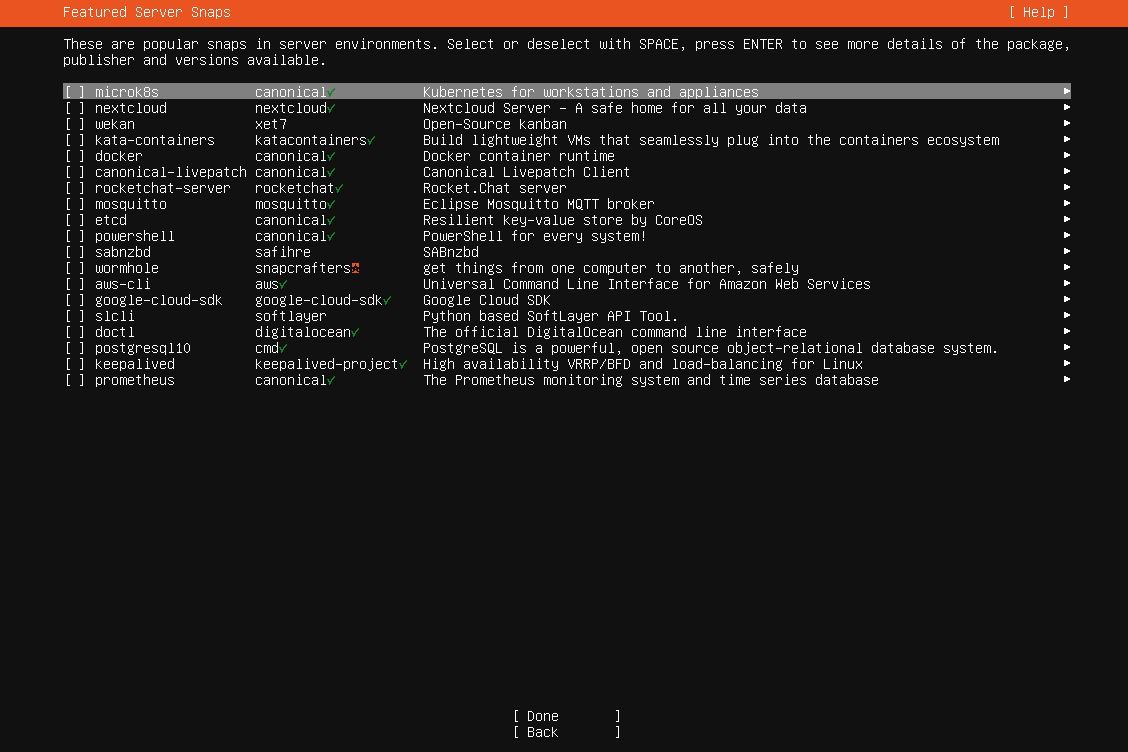Viewport: 1128px width, 752px height.
Task: Select the postgresql10 snap name
Action: pyautogui.click(x=142, y=348)
